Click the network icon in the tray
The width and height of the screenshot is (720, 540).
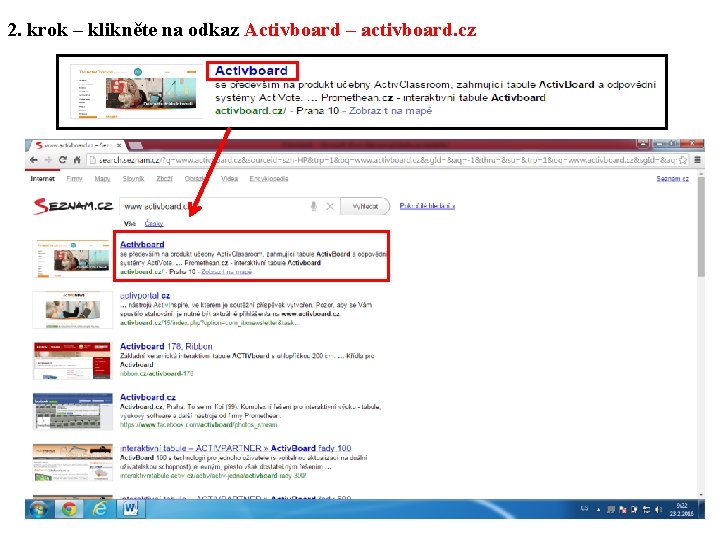pyautogui.click(x=647, y=509)
